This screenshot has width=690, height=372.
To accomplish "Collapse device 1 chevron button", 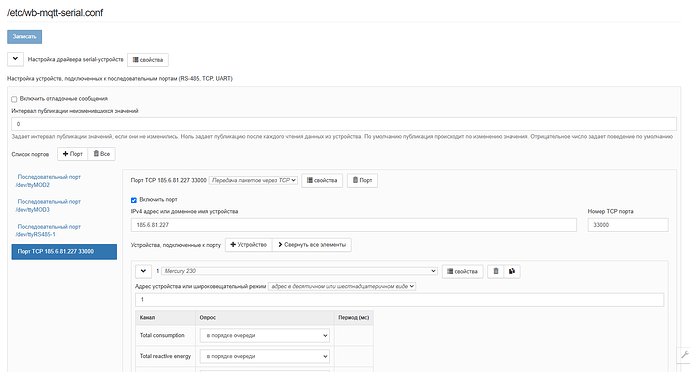I will [143, 271].
